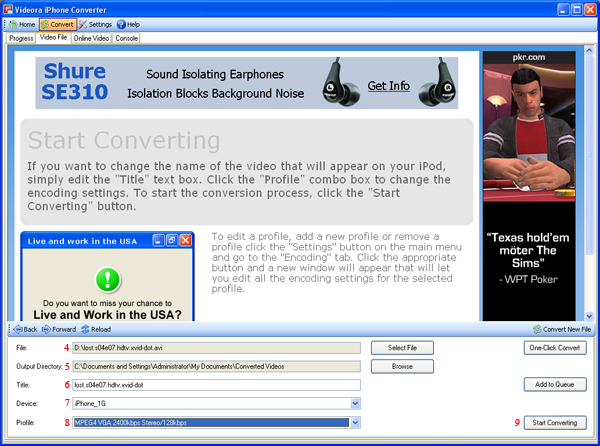Click the scrollbar down arrow
This screenshot has height=446, width=600.
click(x=589, y=316)
